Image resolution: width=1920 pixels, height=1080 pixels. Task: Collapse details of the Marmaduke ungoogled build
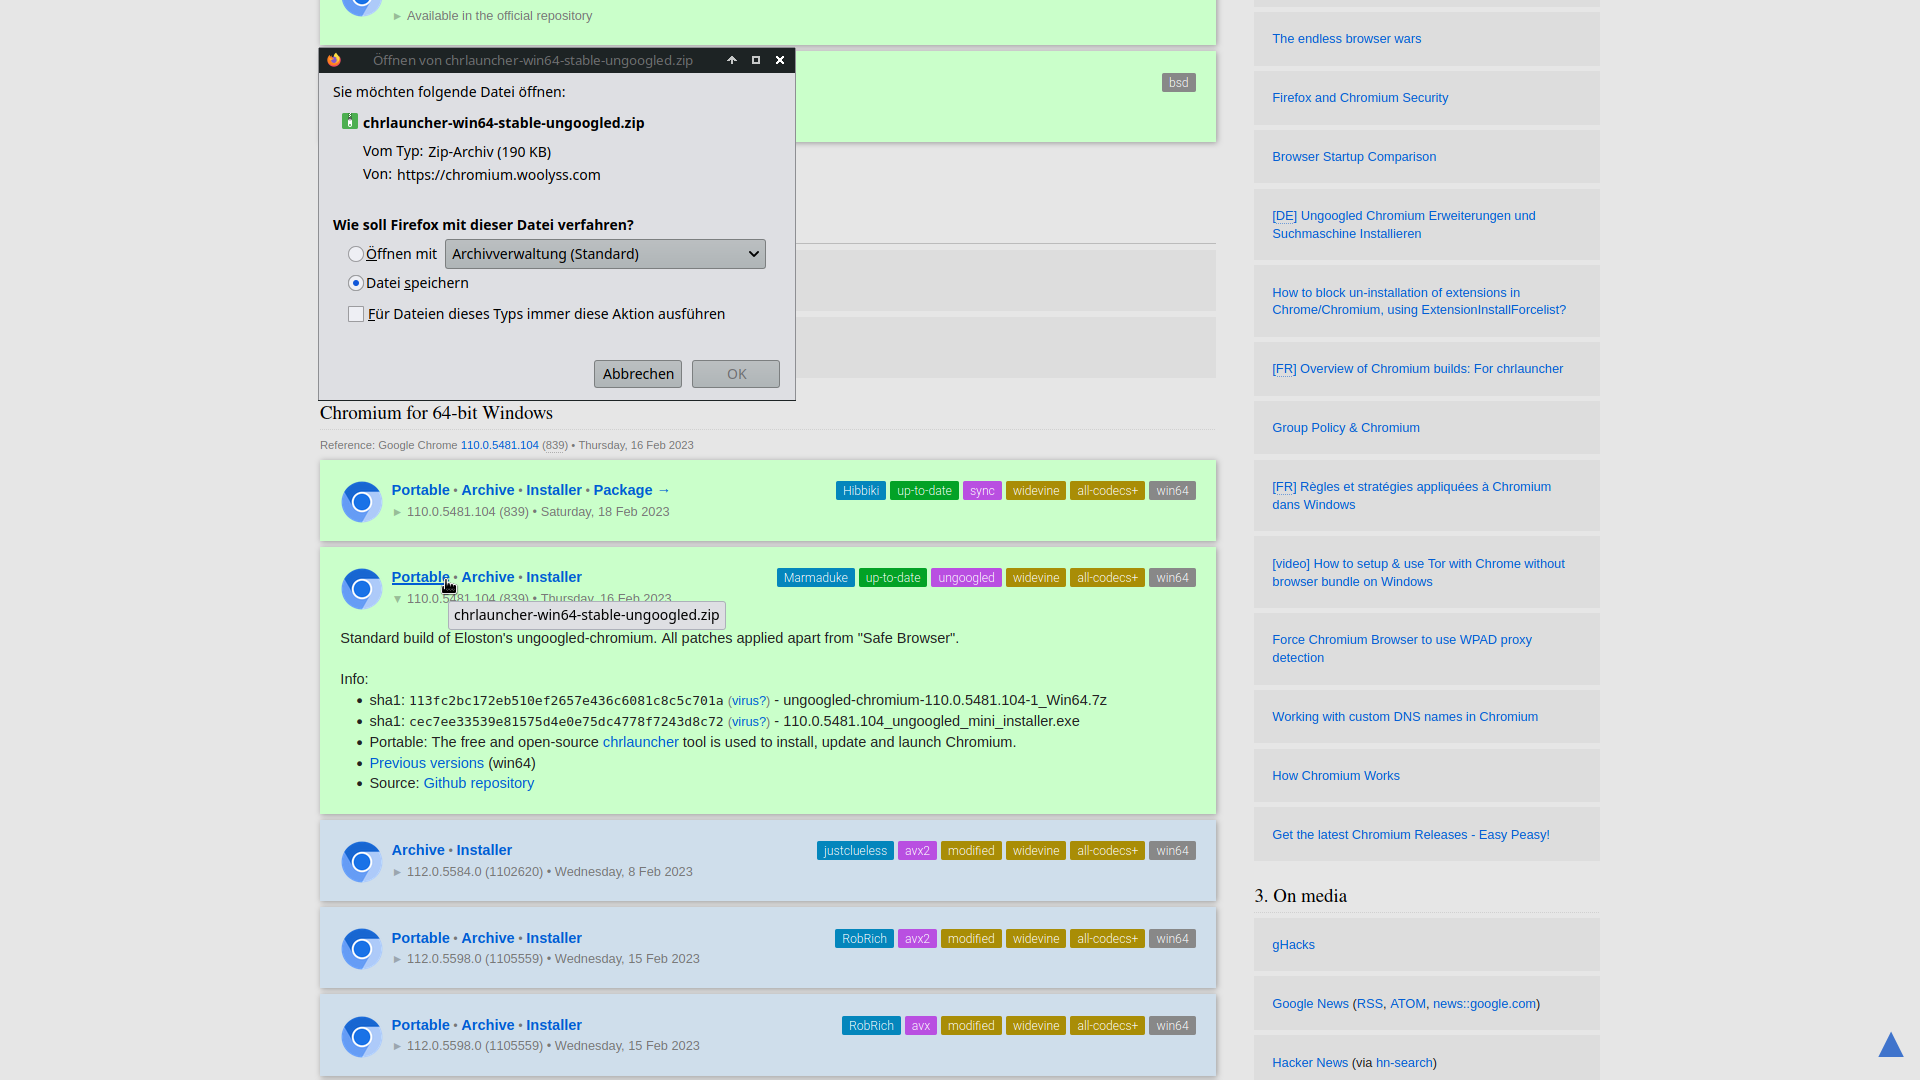tap(397, 599)
